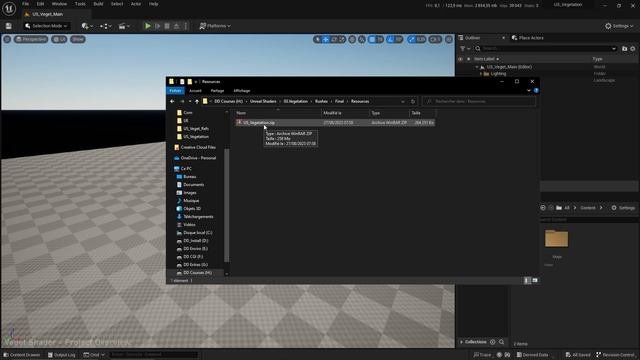
Task: Click the Explorer help question mark icon
Action: (536, 91)
